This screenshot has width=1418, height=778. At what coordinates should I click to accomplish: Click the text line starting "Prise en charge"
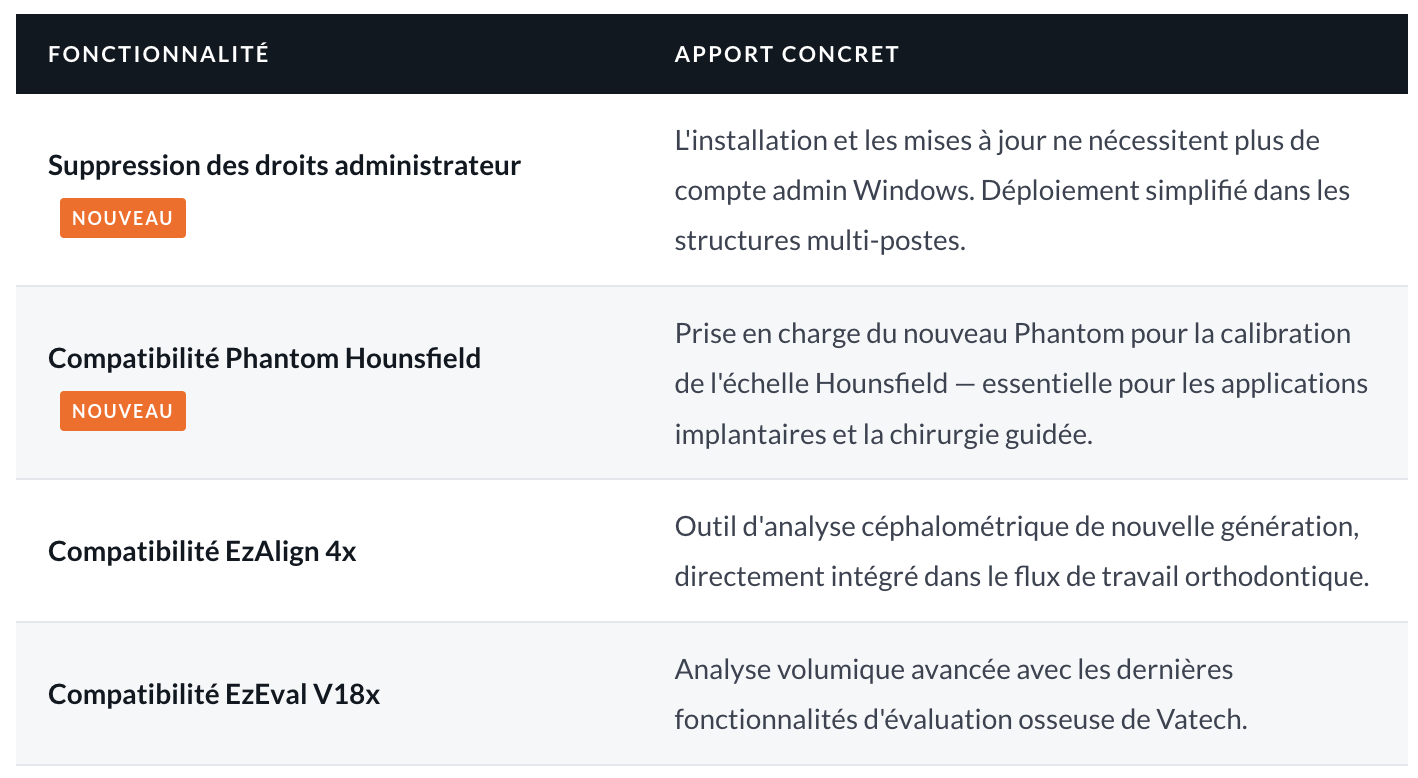1012,333
